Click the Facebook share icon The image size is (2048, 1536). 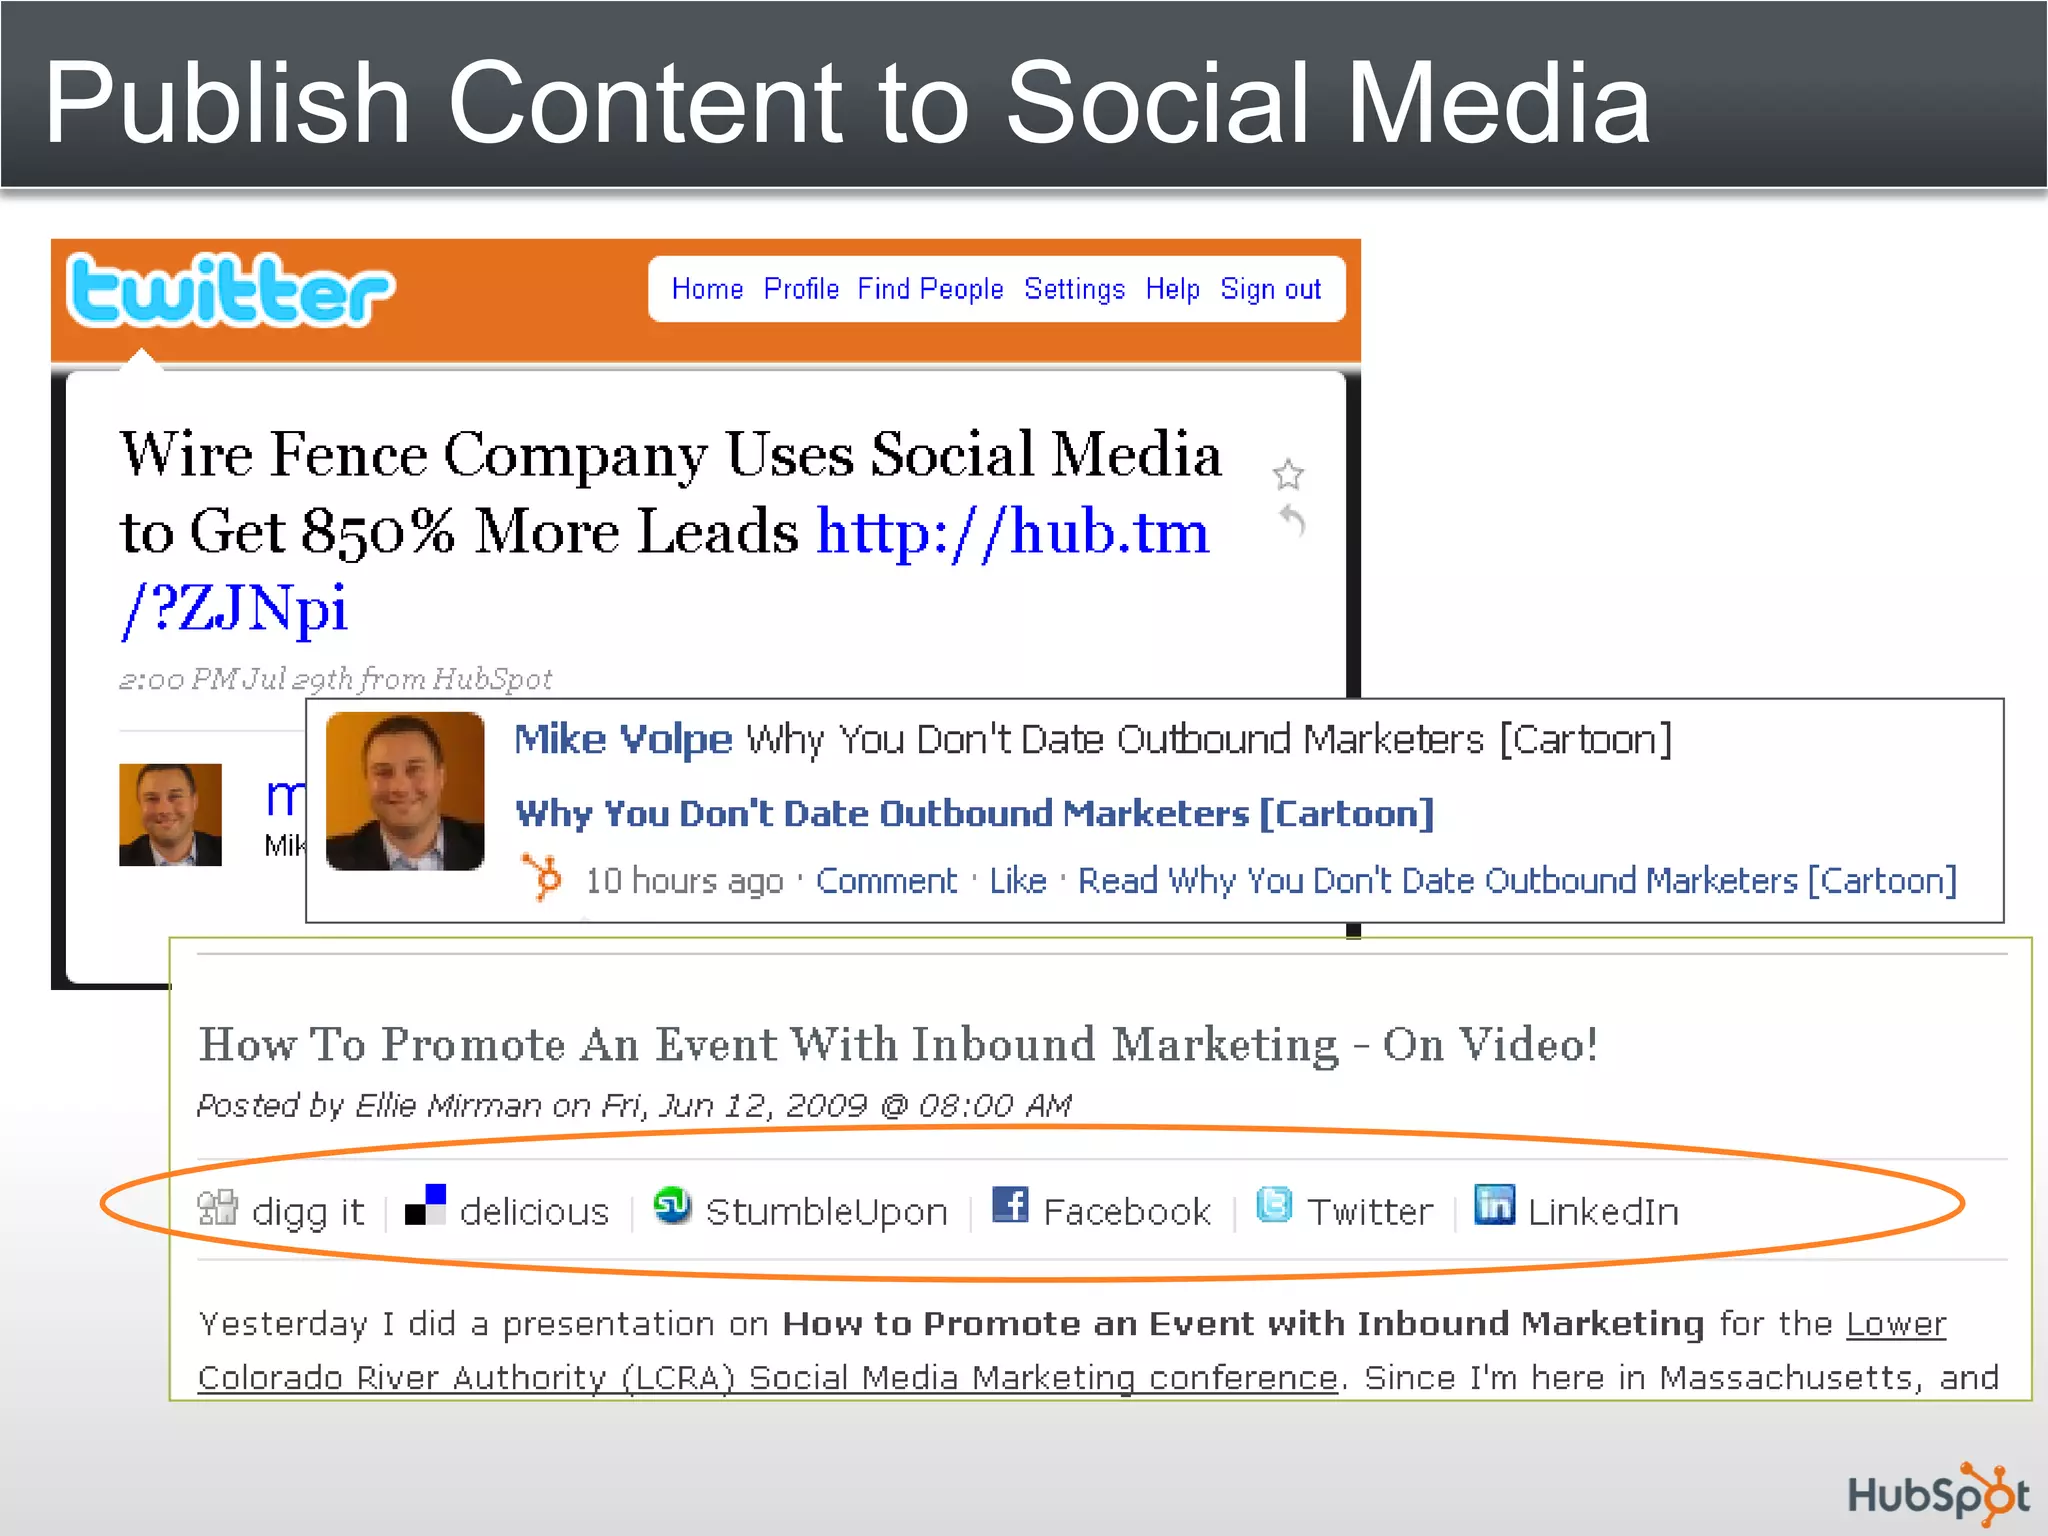(x=1010, y=1204)
